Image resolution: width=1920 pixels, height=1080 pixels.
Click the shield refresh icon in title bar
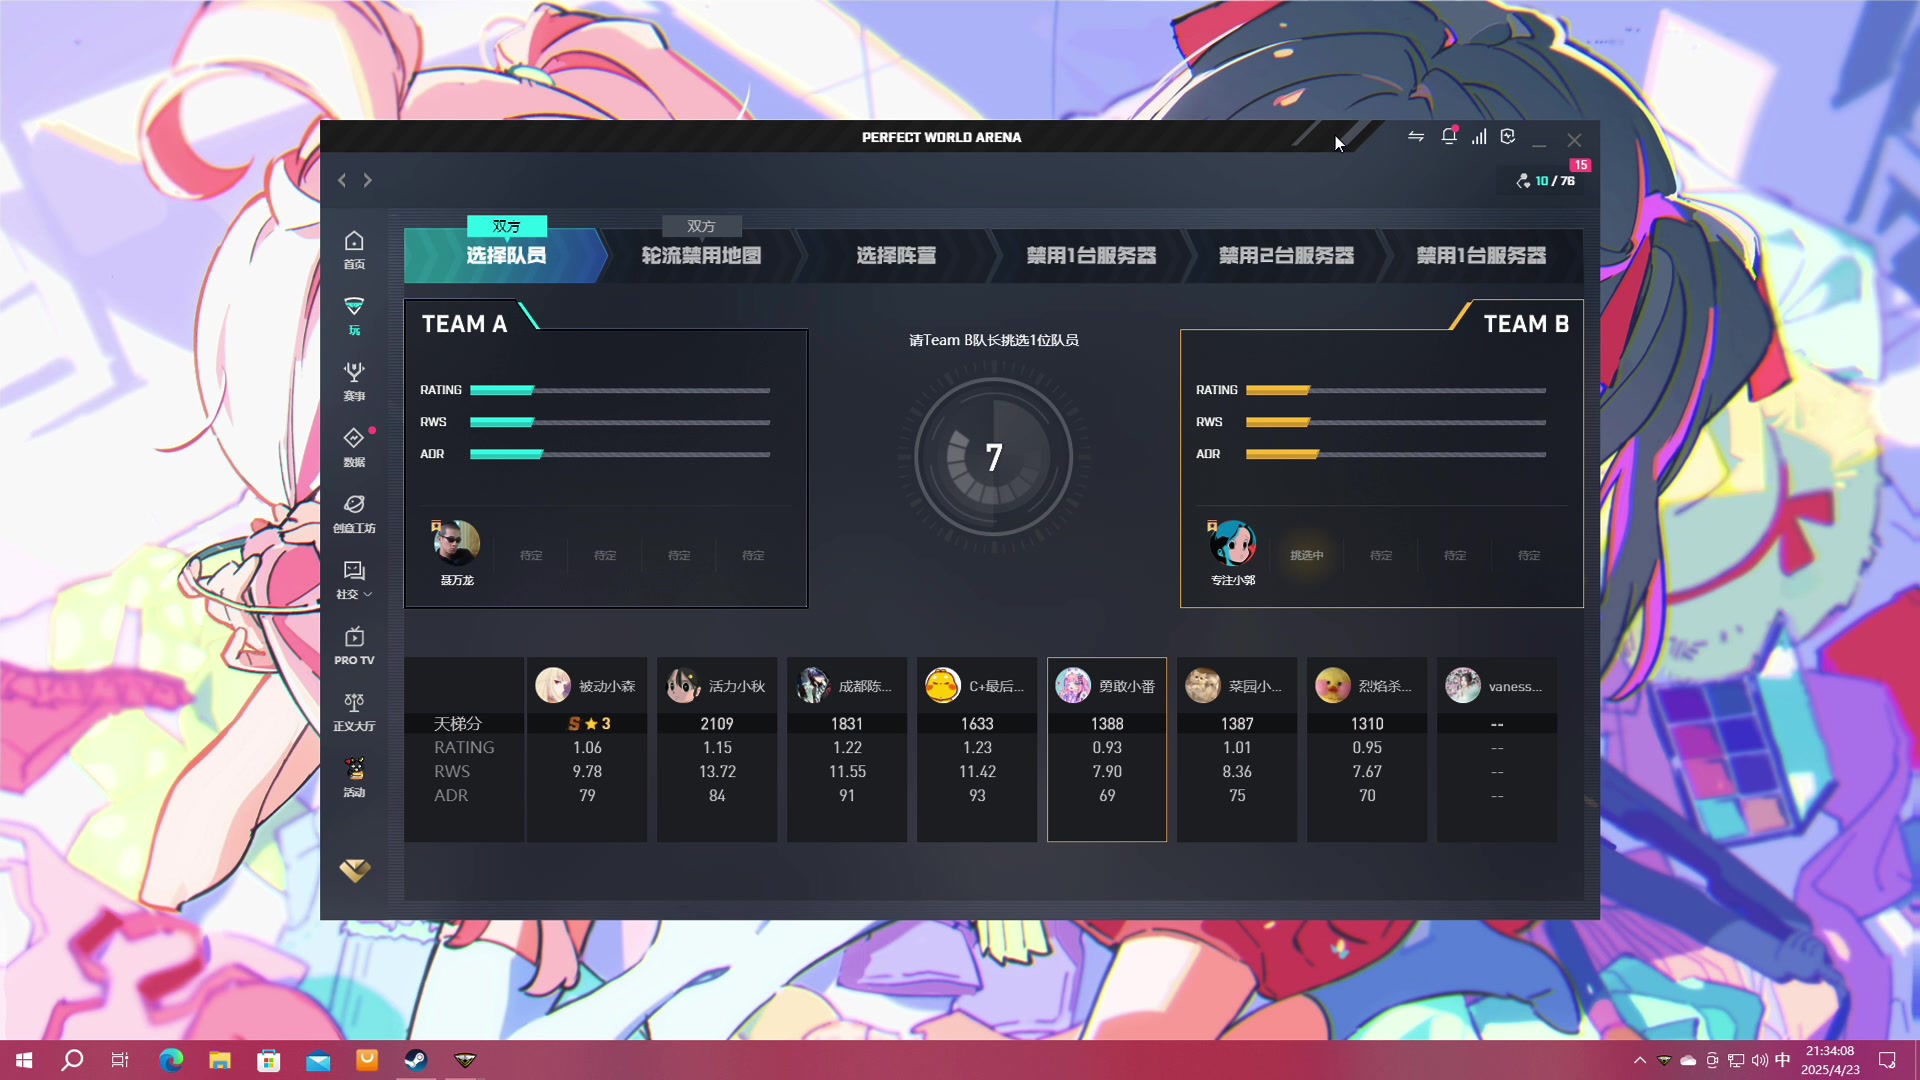[1508, 137]
